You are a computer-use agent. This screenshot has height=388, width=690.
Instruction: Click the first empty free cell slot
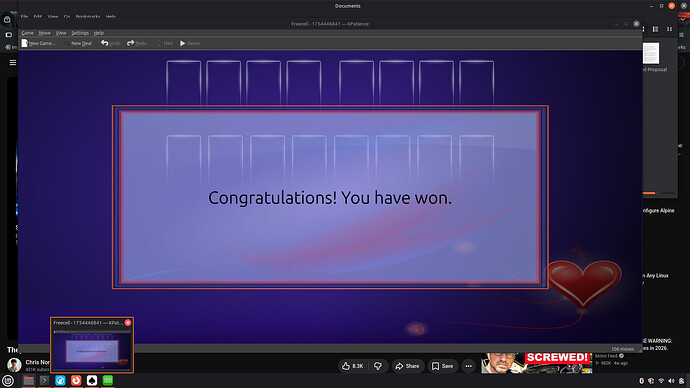click(x=184, y=83)
